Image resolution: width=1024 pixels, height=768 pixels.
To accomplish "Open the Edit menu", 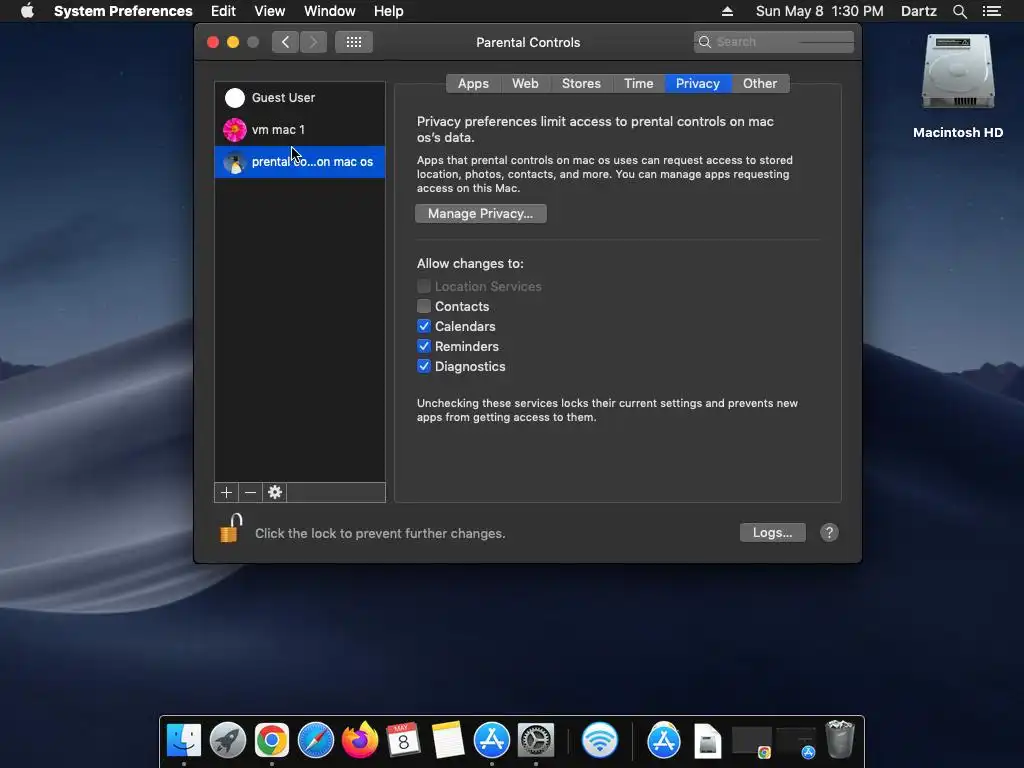I will [x=223, y=11].
